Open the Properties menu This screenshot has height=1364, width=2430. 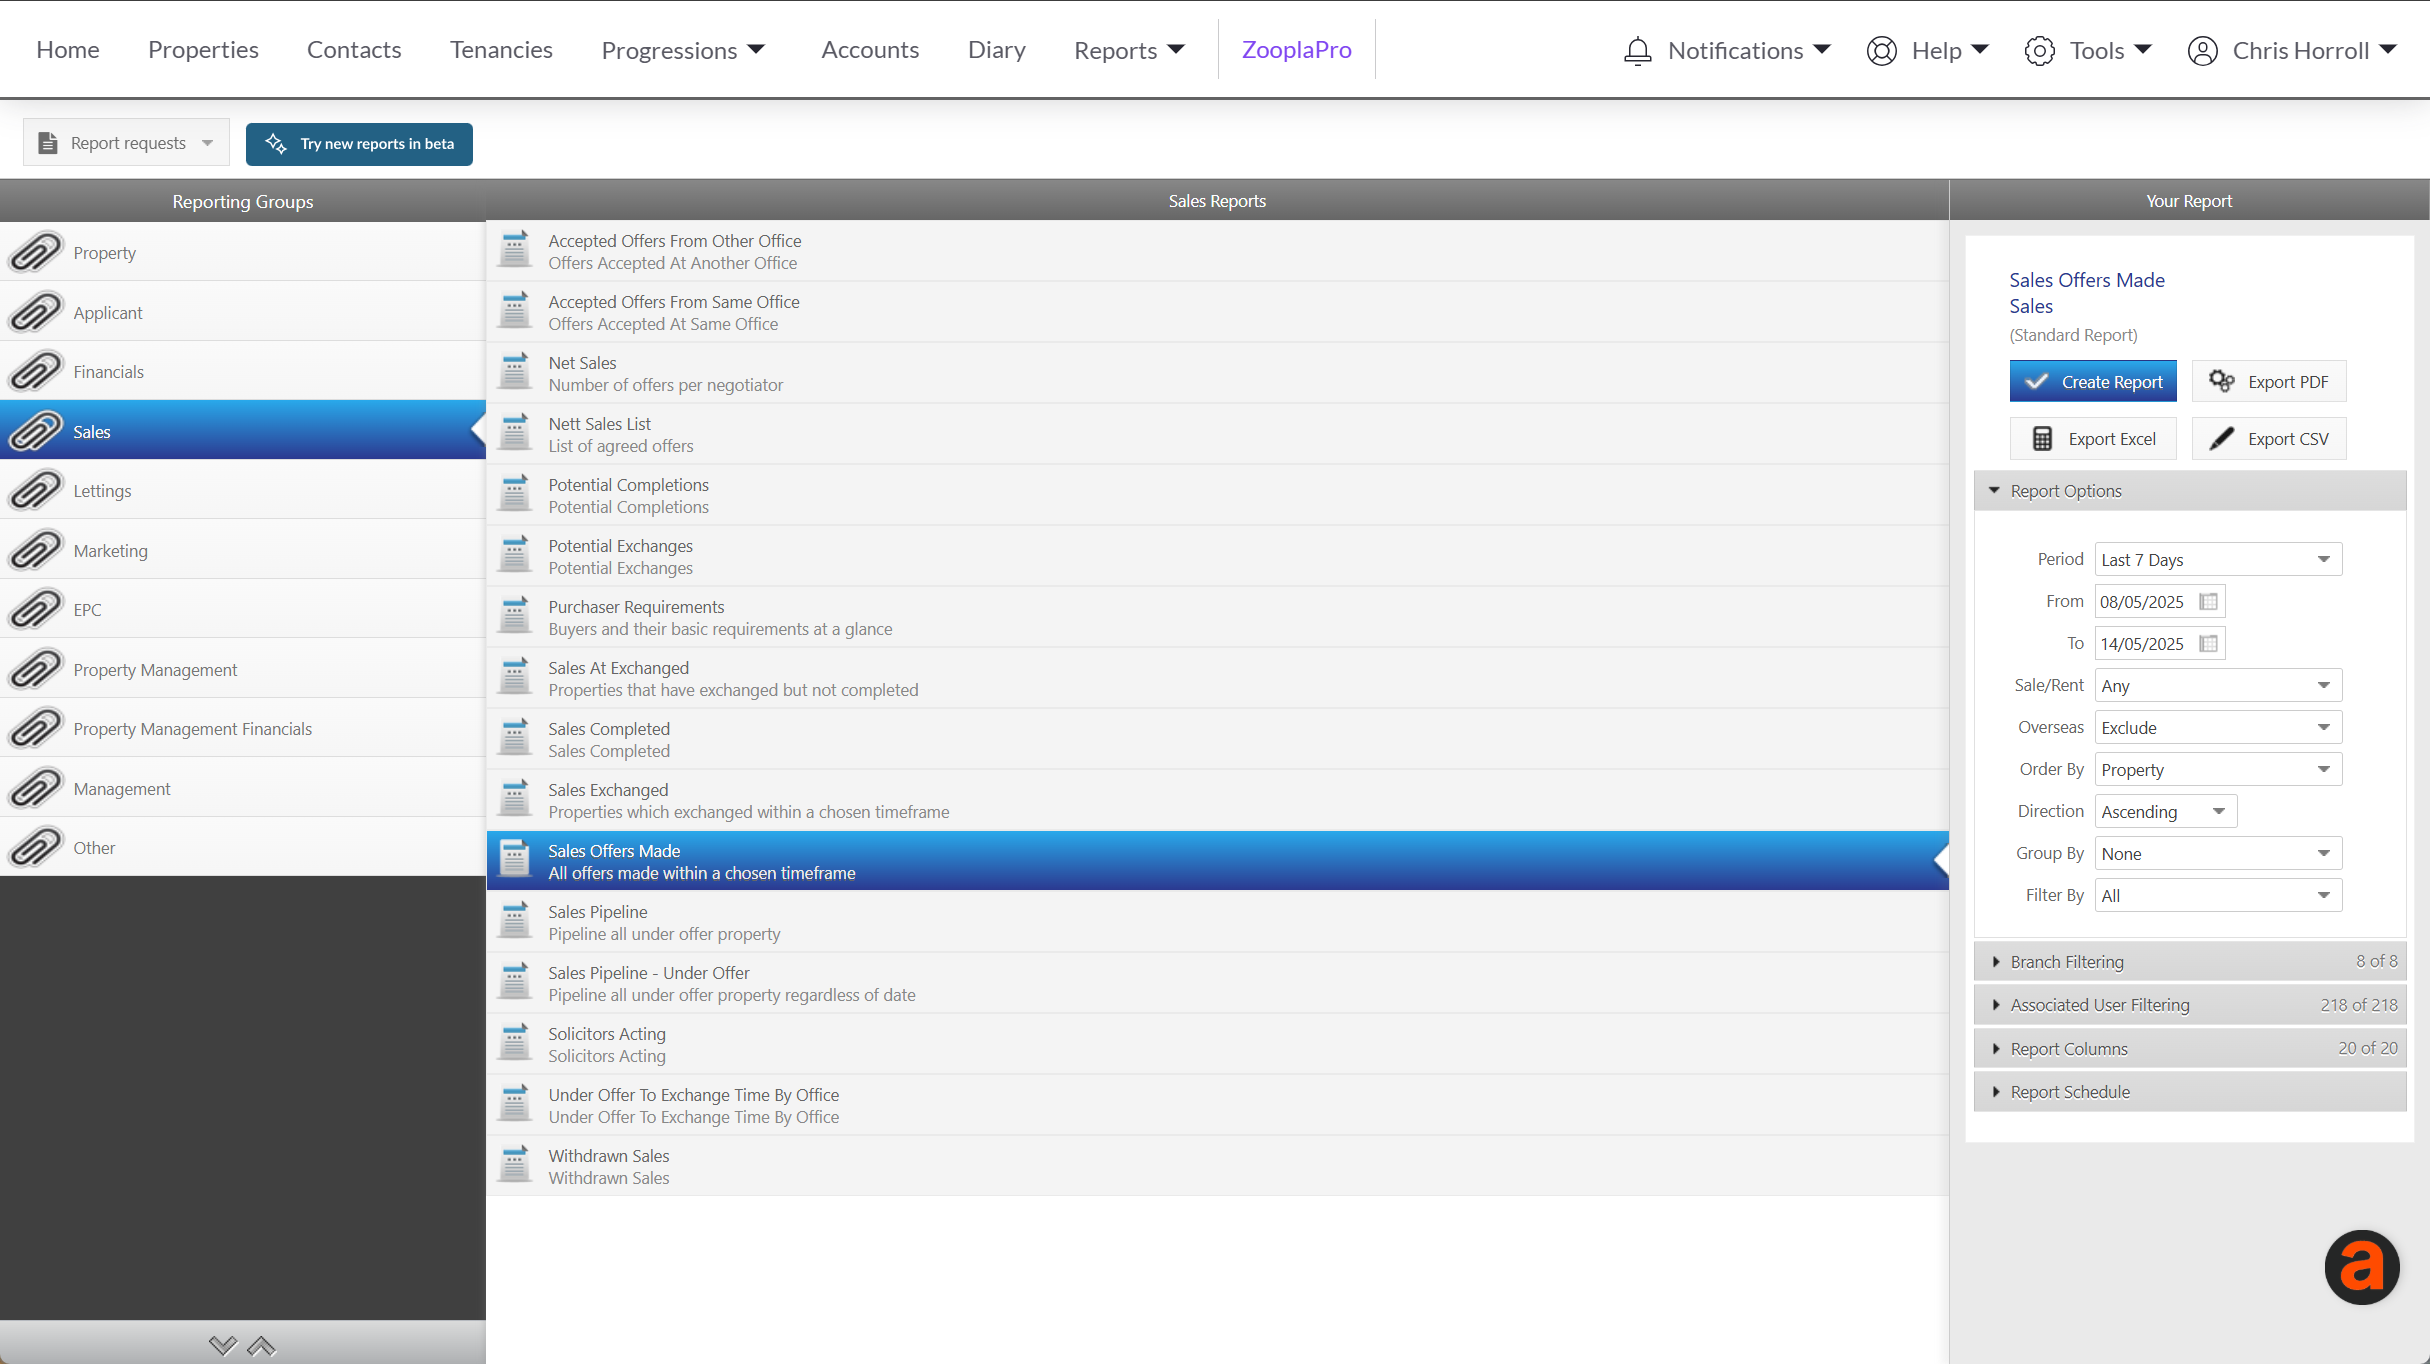203,50
